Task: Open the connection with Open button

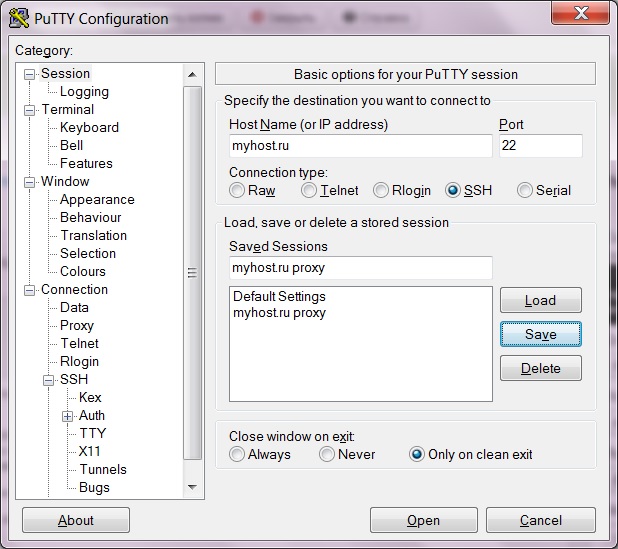Action: tap(423, 520)
